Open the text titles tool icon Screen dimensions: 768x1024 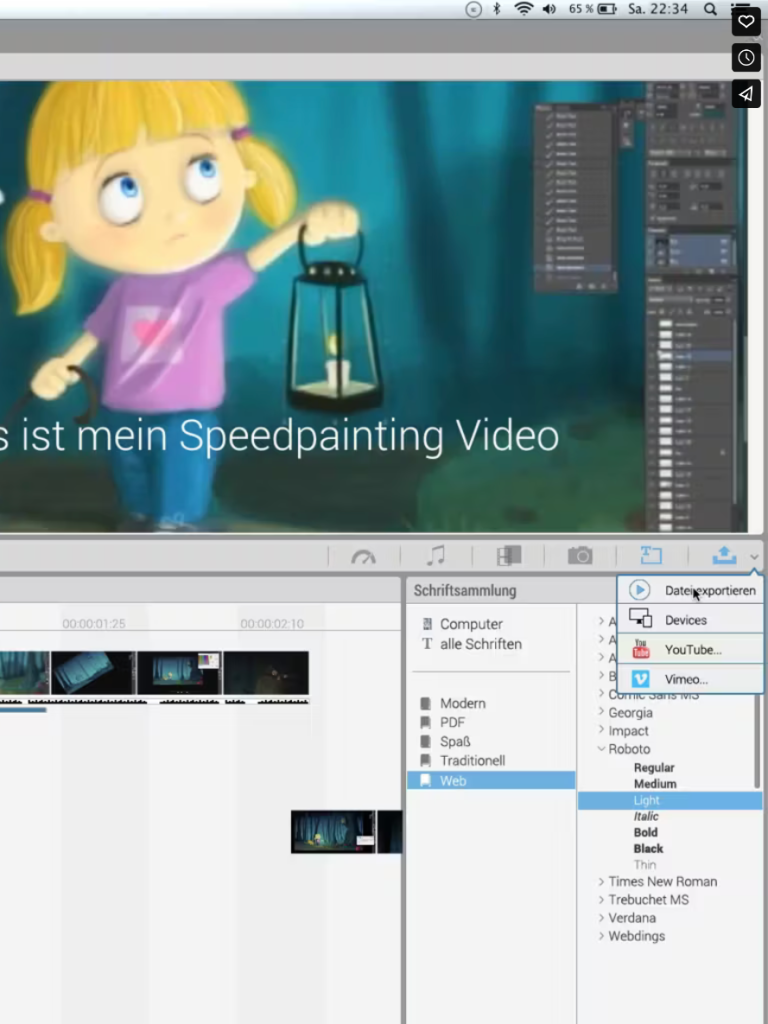[651, 556]
